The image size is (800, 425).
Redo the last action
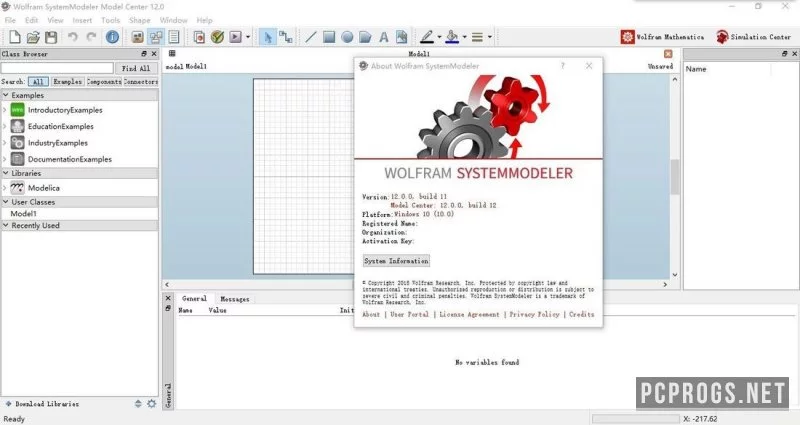point(91,37)
